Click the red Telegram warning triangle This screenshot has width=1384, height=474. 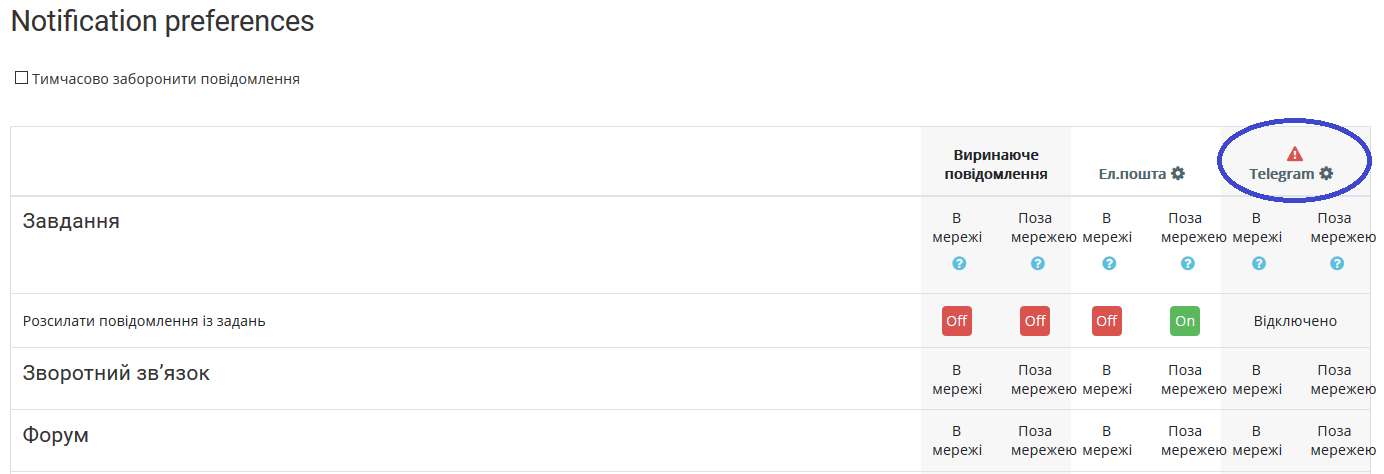1295,154
